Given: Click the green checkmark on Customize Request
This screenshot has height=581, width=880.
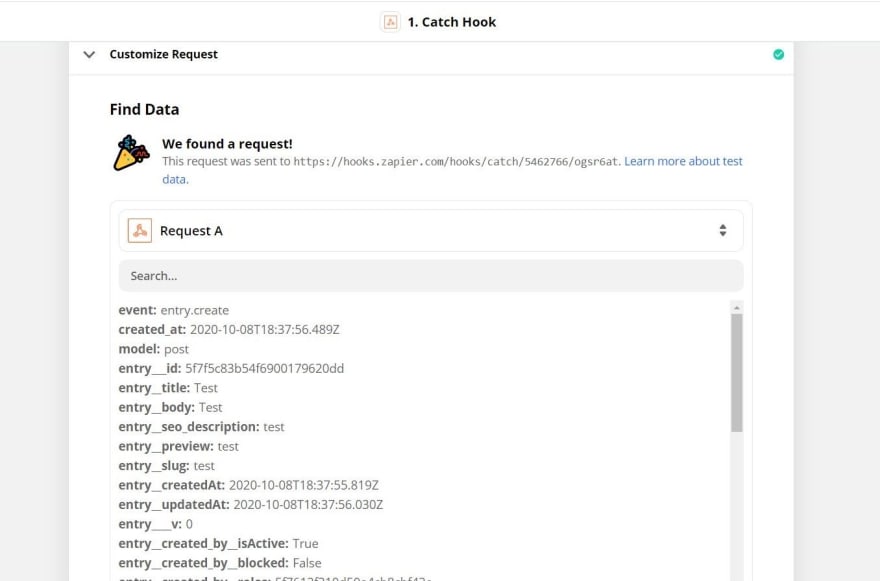Looking at the screenshot, I should click(778, 54).
